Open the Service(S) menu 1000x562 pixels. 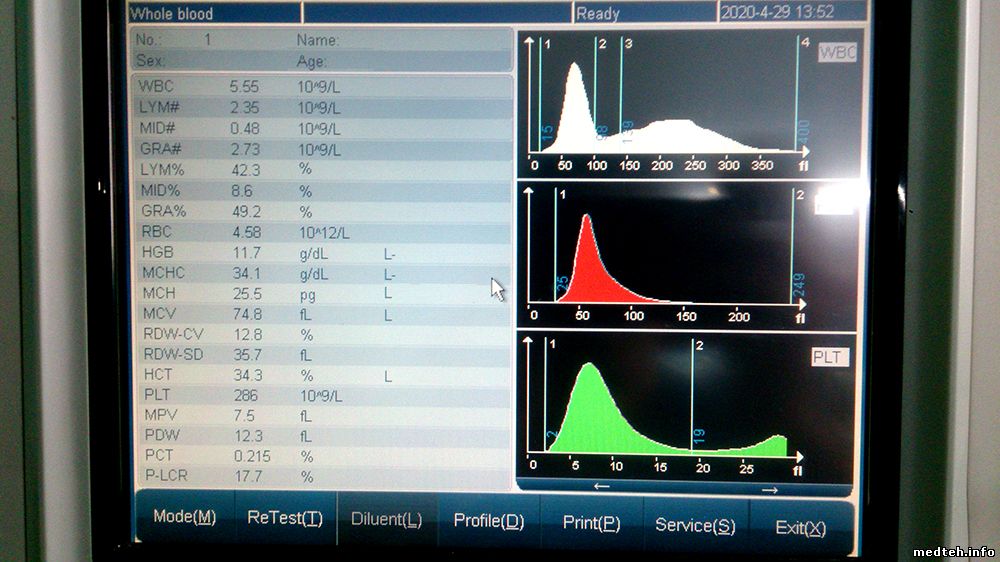click(x=695, y=525)
